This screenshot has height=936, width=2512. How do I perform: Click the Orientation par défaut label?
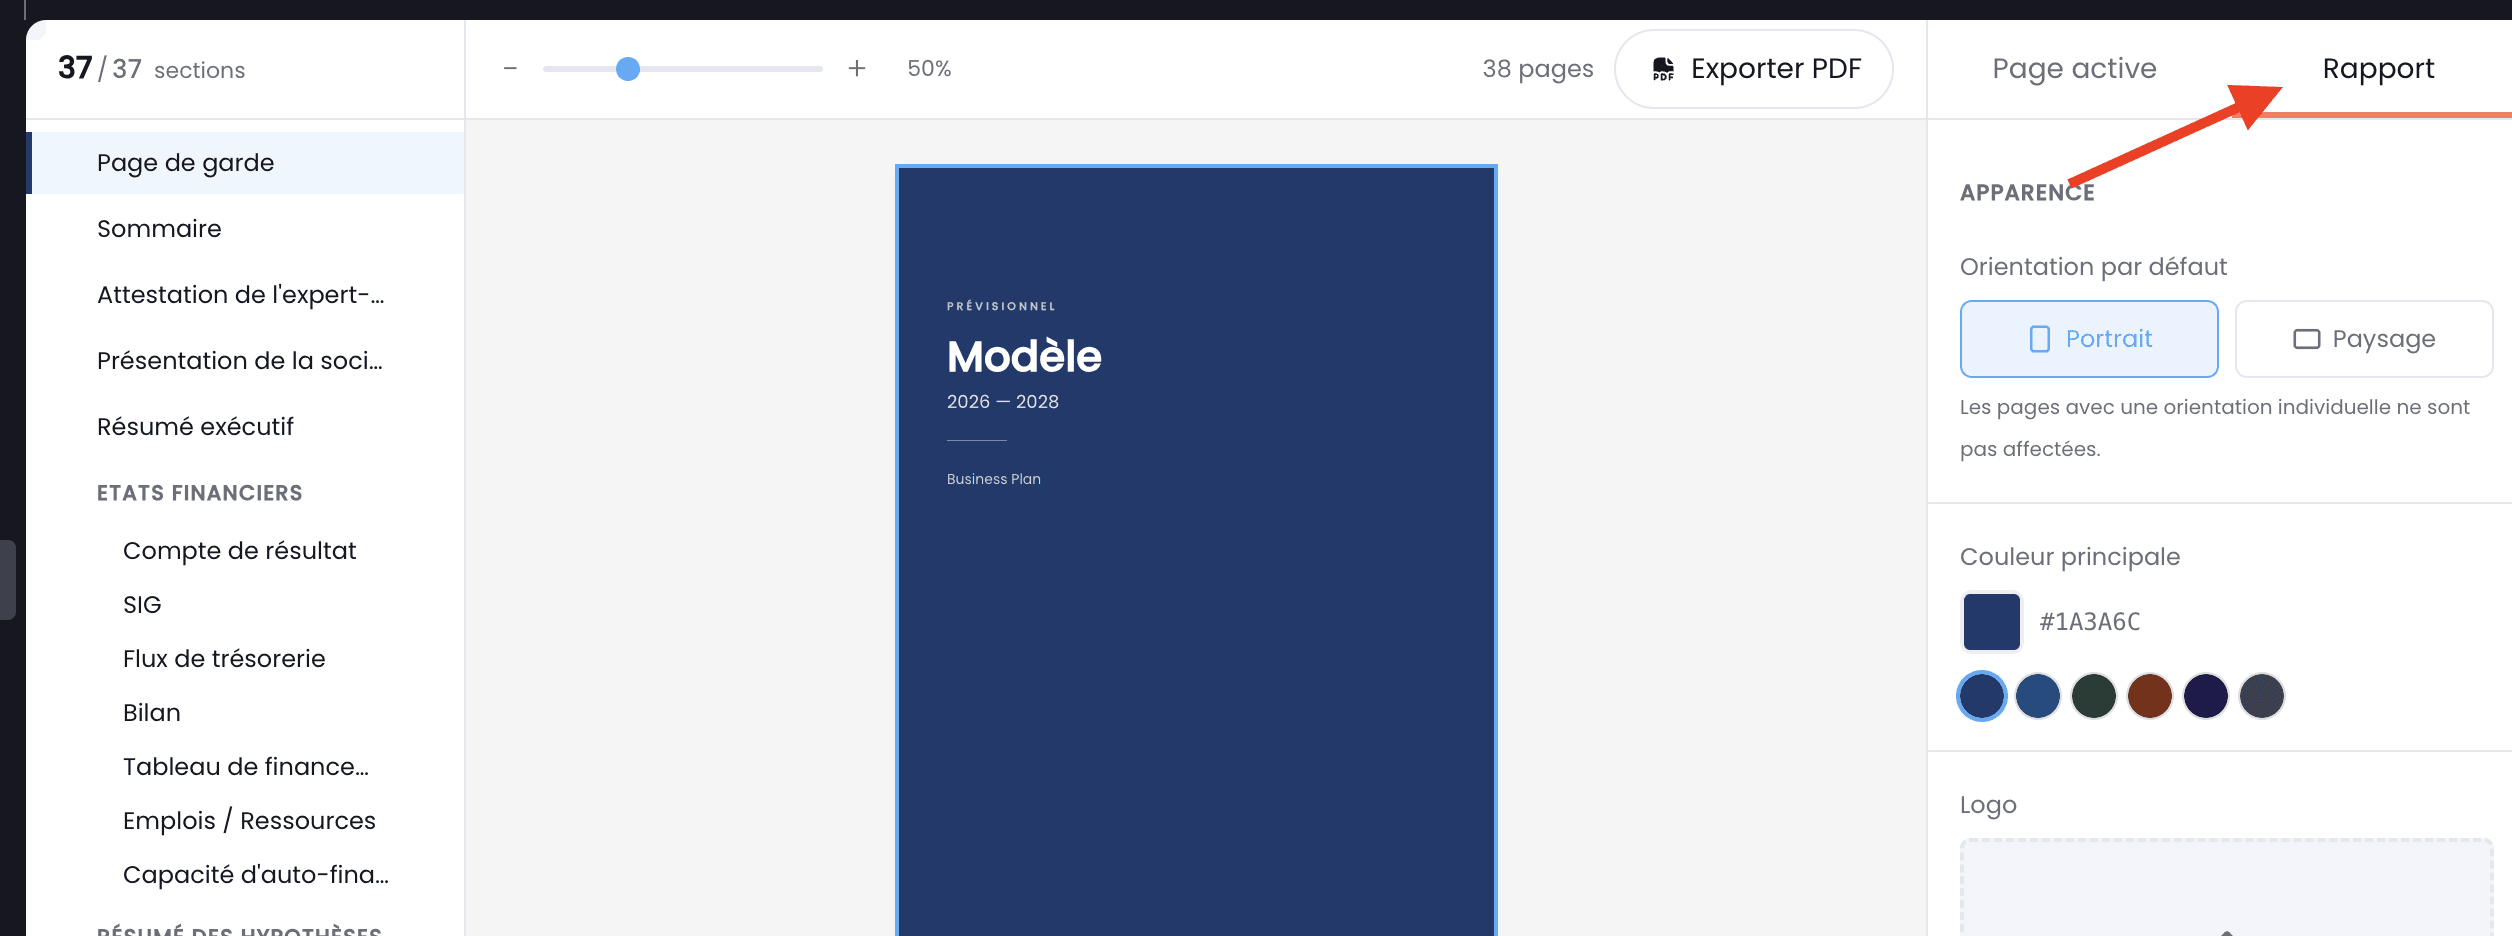click(2093, 267)
